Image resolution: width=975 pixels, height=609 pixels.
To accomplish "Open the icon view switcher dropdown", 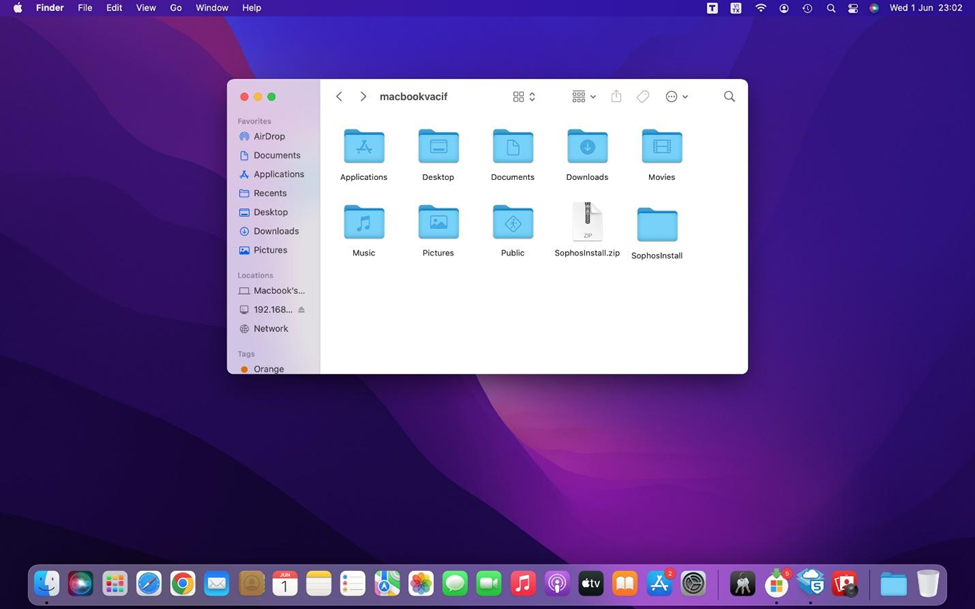I will pos(524,96).
